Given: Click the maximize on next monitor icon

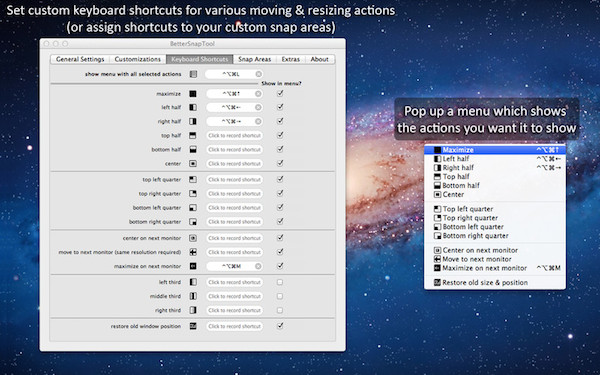Looking at the screenshot, I should 193,266.
